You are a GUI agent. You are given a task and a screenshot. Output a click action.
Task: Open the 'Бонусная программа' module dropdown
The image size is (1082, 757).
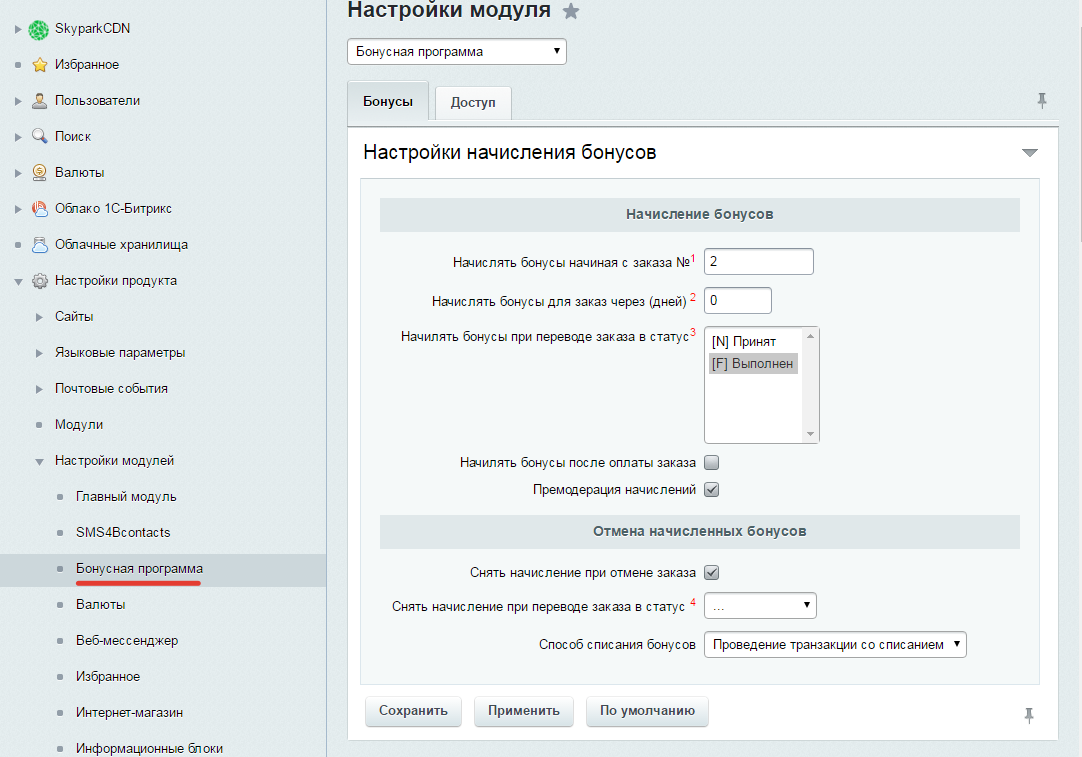(x=455, y=51)
